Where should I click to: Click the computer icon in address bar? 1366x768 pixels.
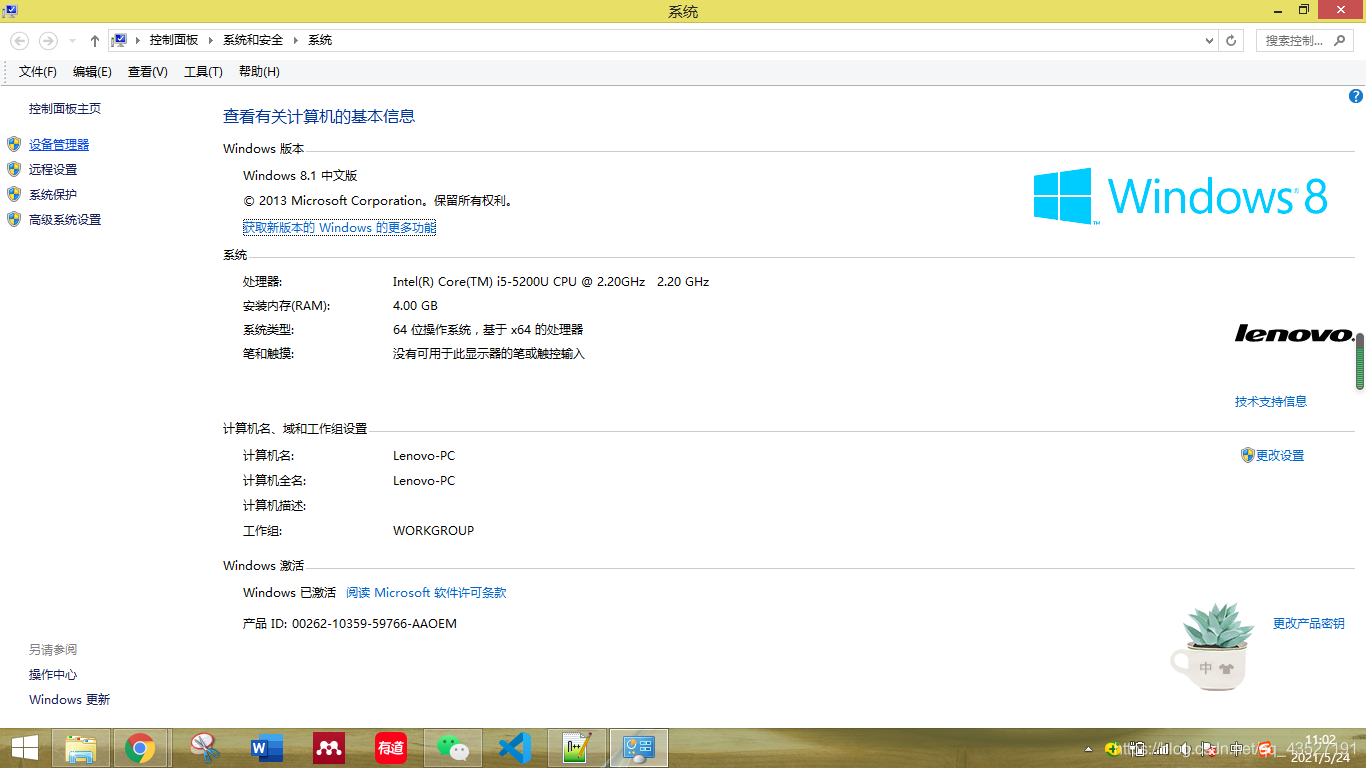(x=120, y=40)
